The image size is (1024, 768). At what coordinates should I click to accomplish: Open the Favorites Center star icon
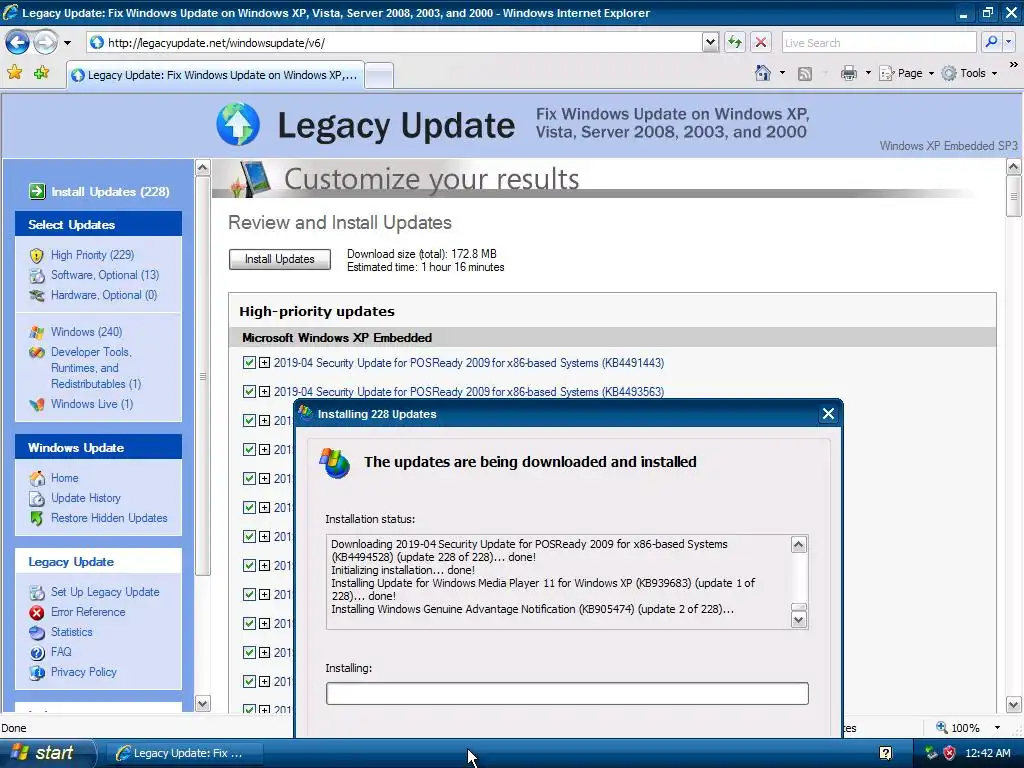[x=14, y=72]
